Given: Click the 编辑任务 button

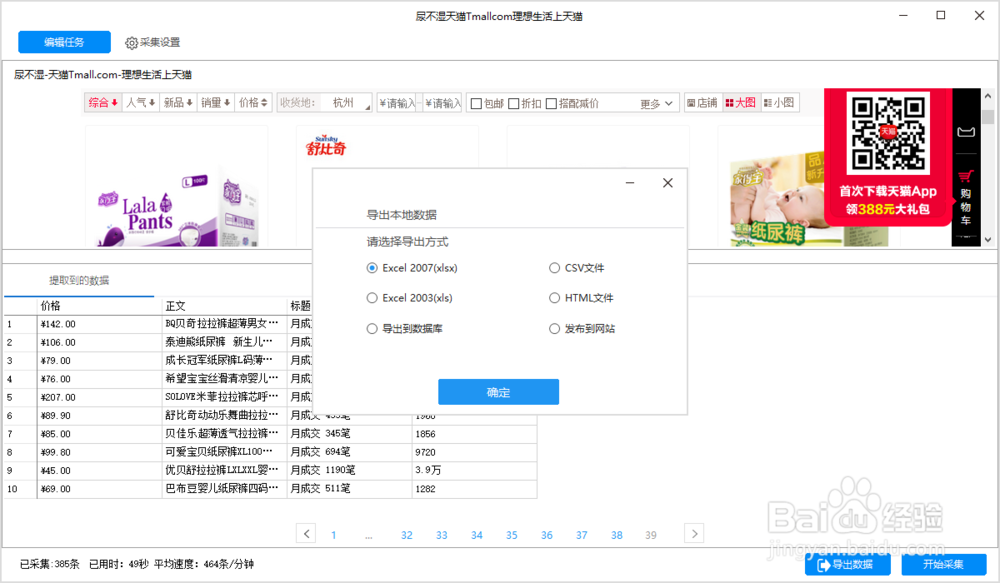Looking at the screenshot, I should (64, 42).
